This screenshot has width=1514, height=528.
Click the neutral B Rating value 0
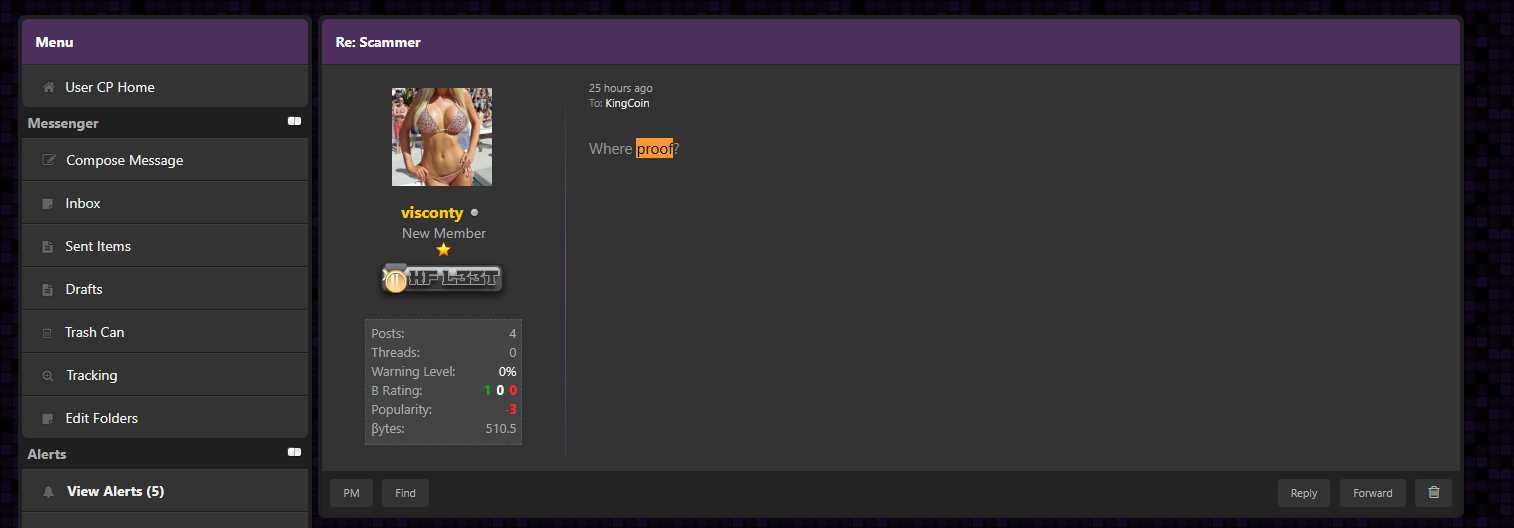point(500,391)
